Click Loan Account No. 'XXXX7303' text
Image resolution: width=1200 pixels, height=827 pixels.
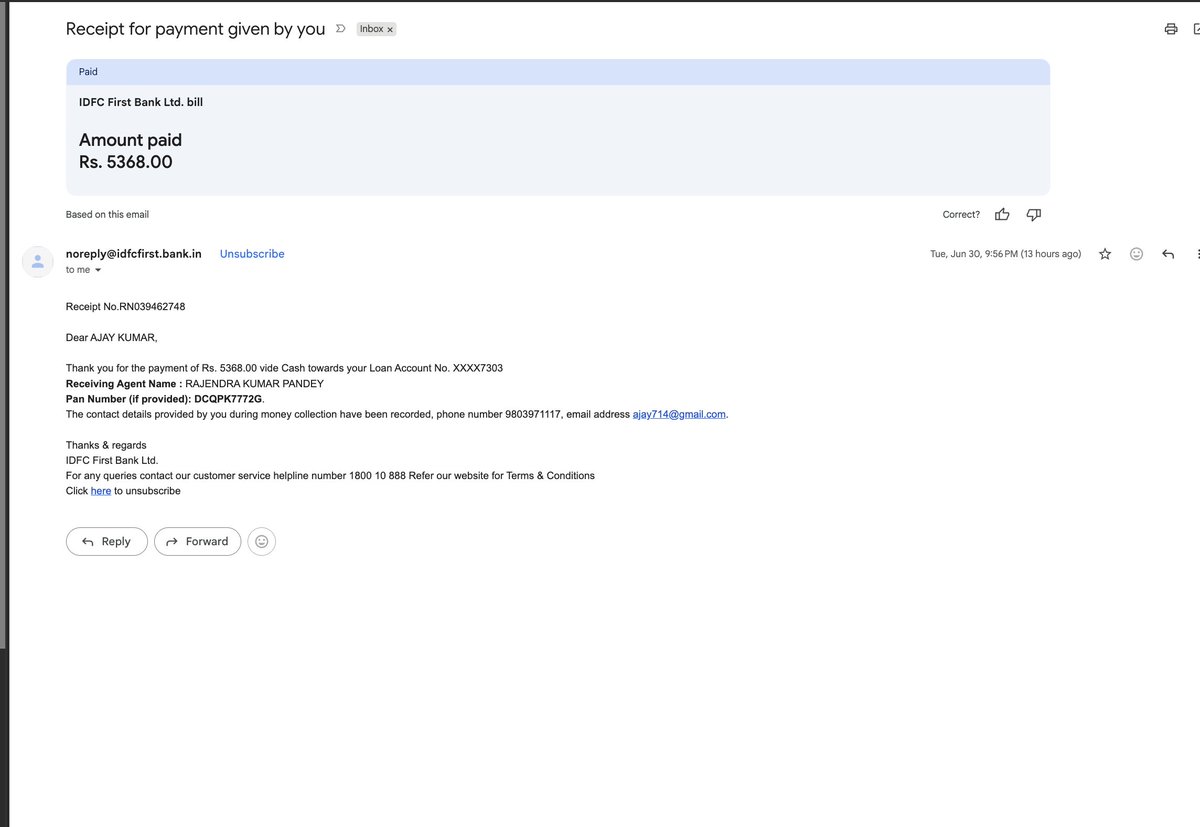tap(478, 368)
